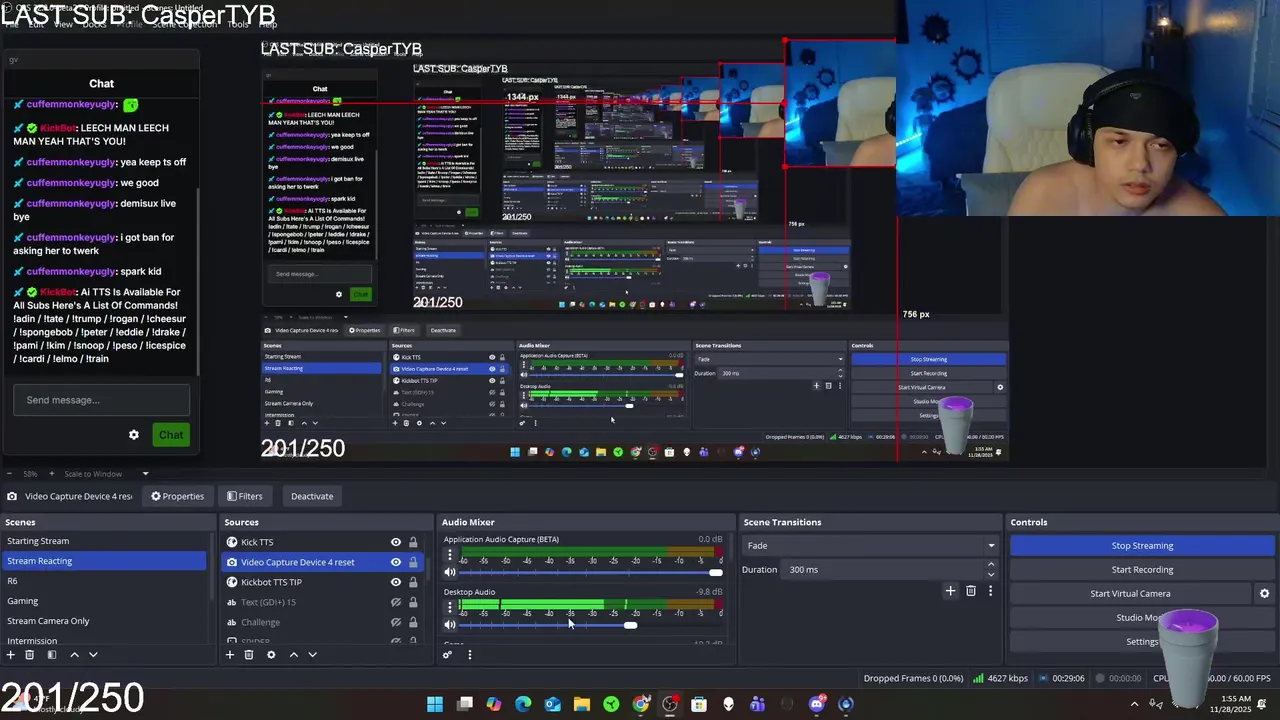Move source up arrow in Sources toolbar

tap(293, 655)
